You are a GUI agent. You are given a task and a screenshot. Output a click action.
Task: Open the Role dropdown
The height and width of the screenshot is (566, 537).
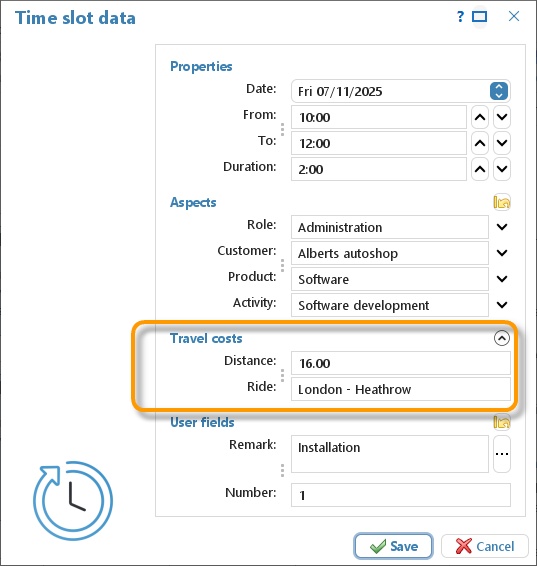point(502,227)
